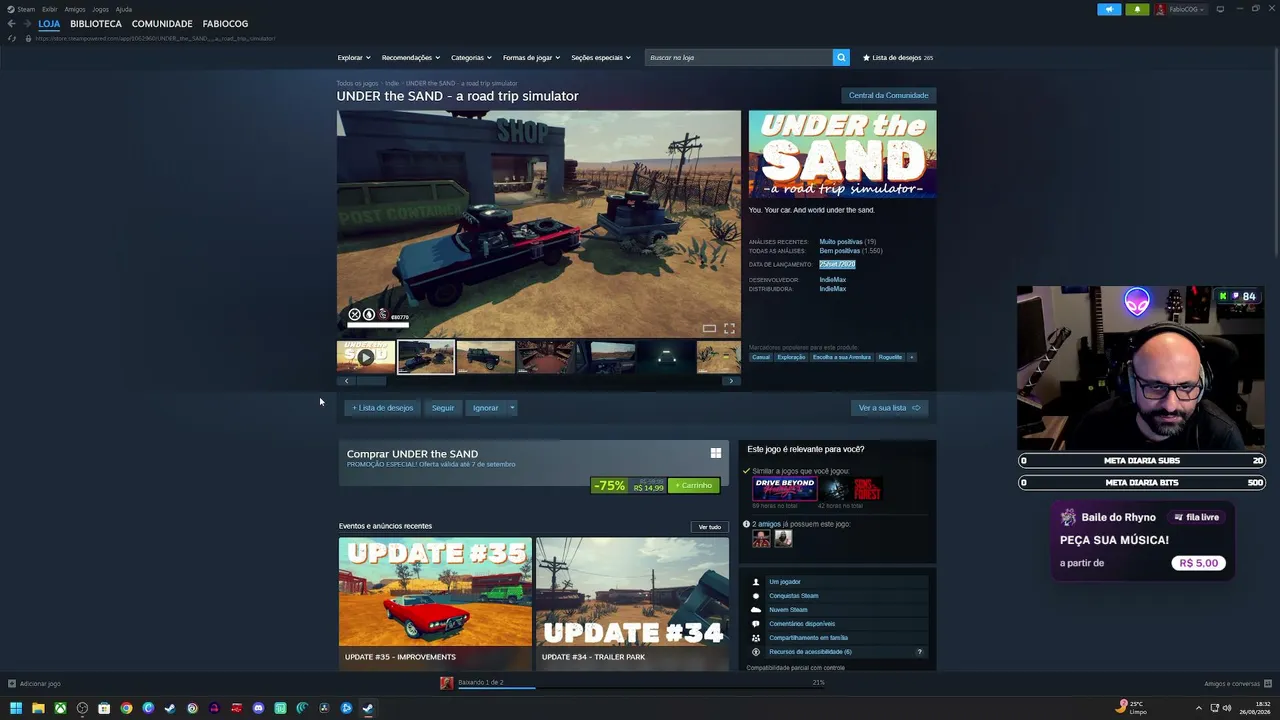Open the Steam announcements megaphone icon
This screenshot has width=1280, height=720.
(x=1109, y=9)
